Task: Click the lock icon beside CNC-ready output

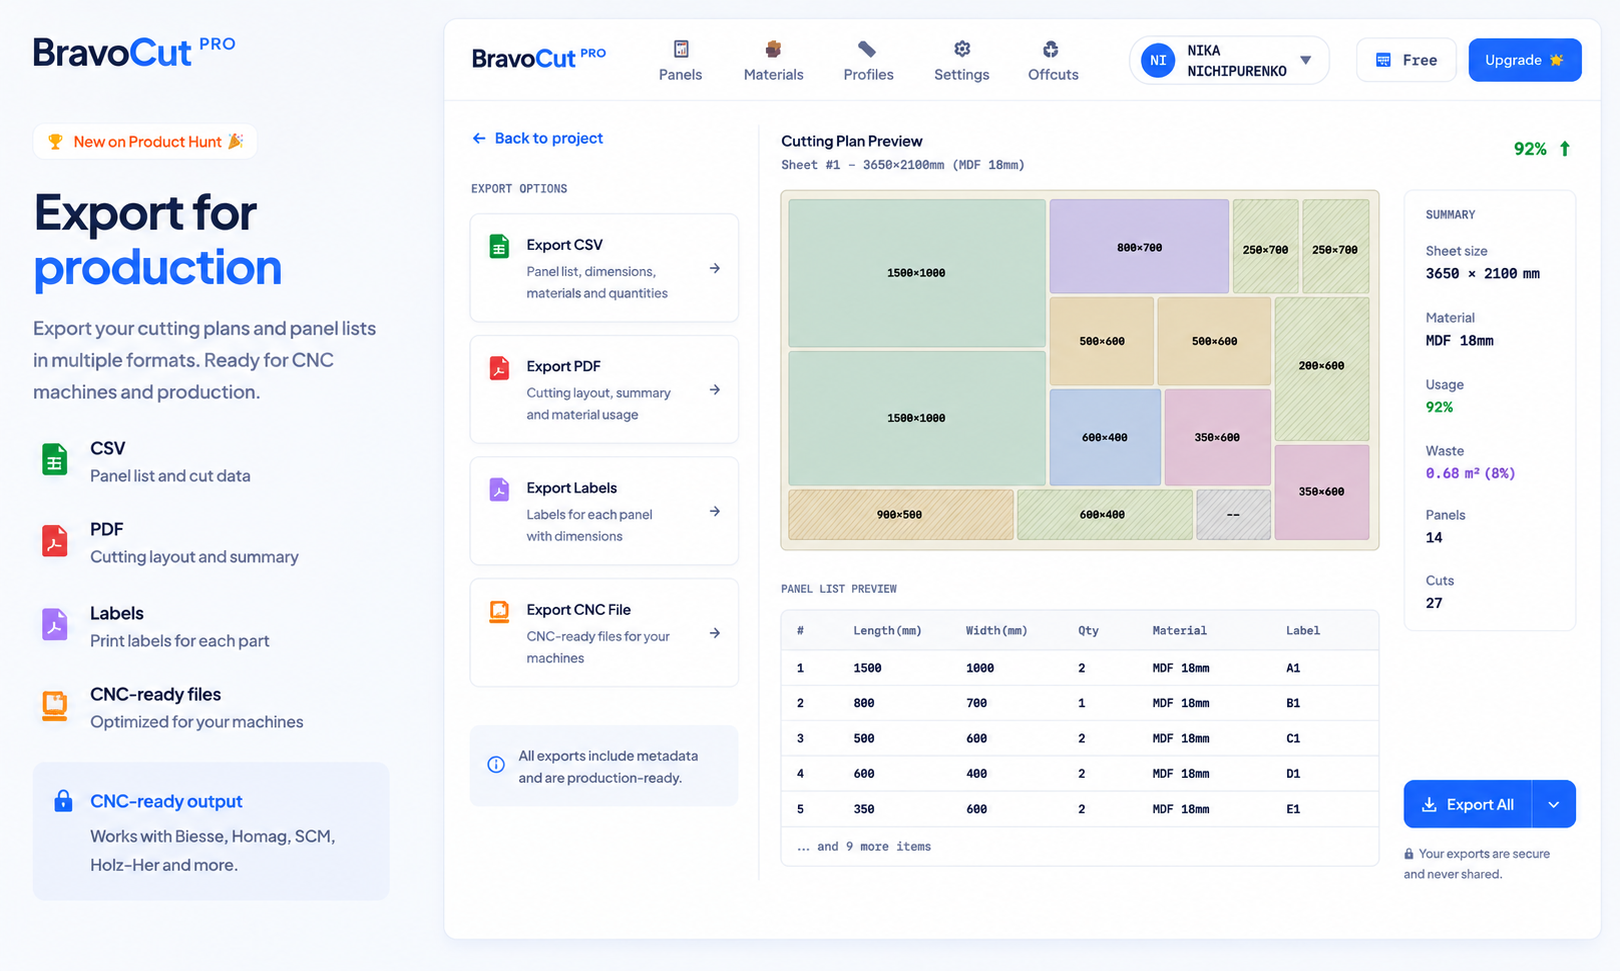Action: 63,801
